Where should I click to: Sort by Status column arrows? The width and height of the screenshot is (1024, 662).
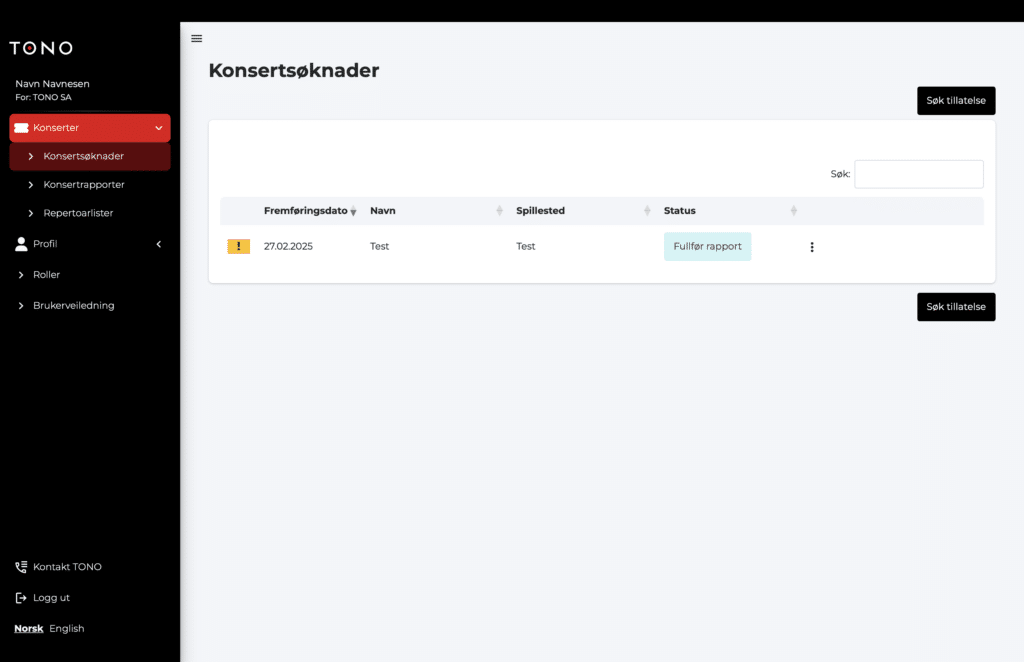coord(793,210)
